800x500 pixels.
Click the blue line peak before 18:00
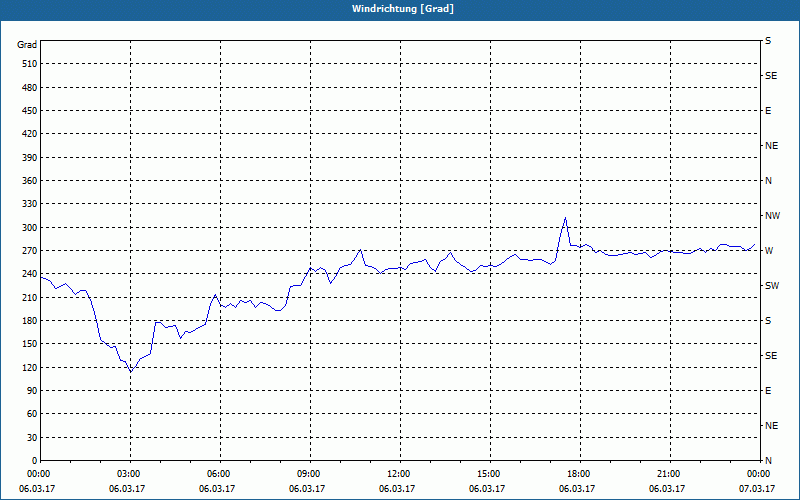point(565,218)
